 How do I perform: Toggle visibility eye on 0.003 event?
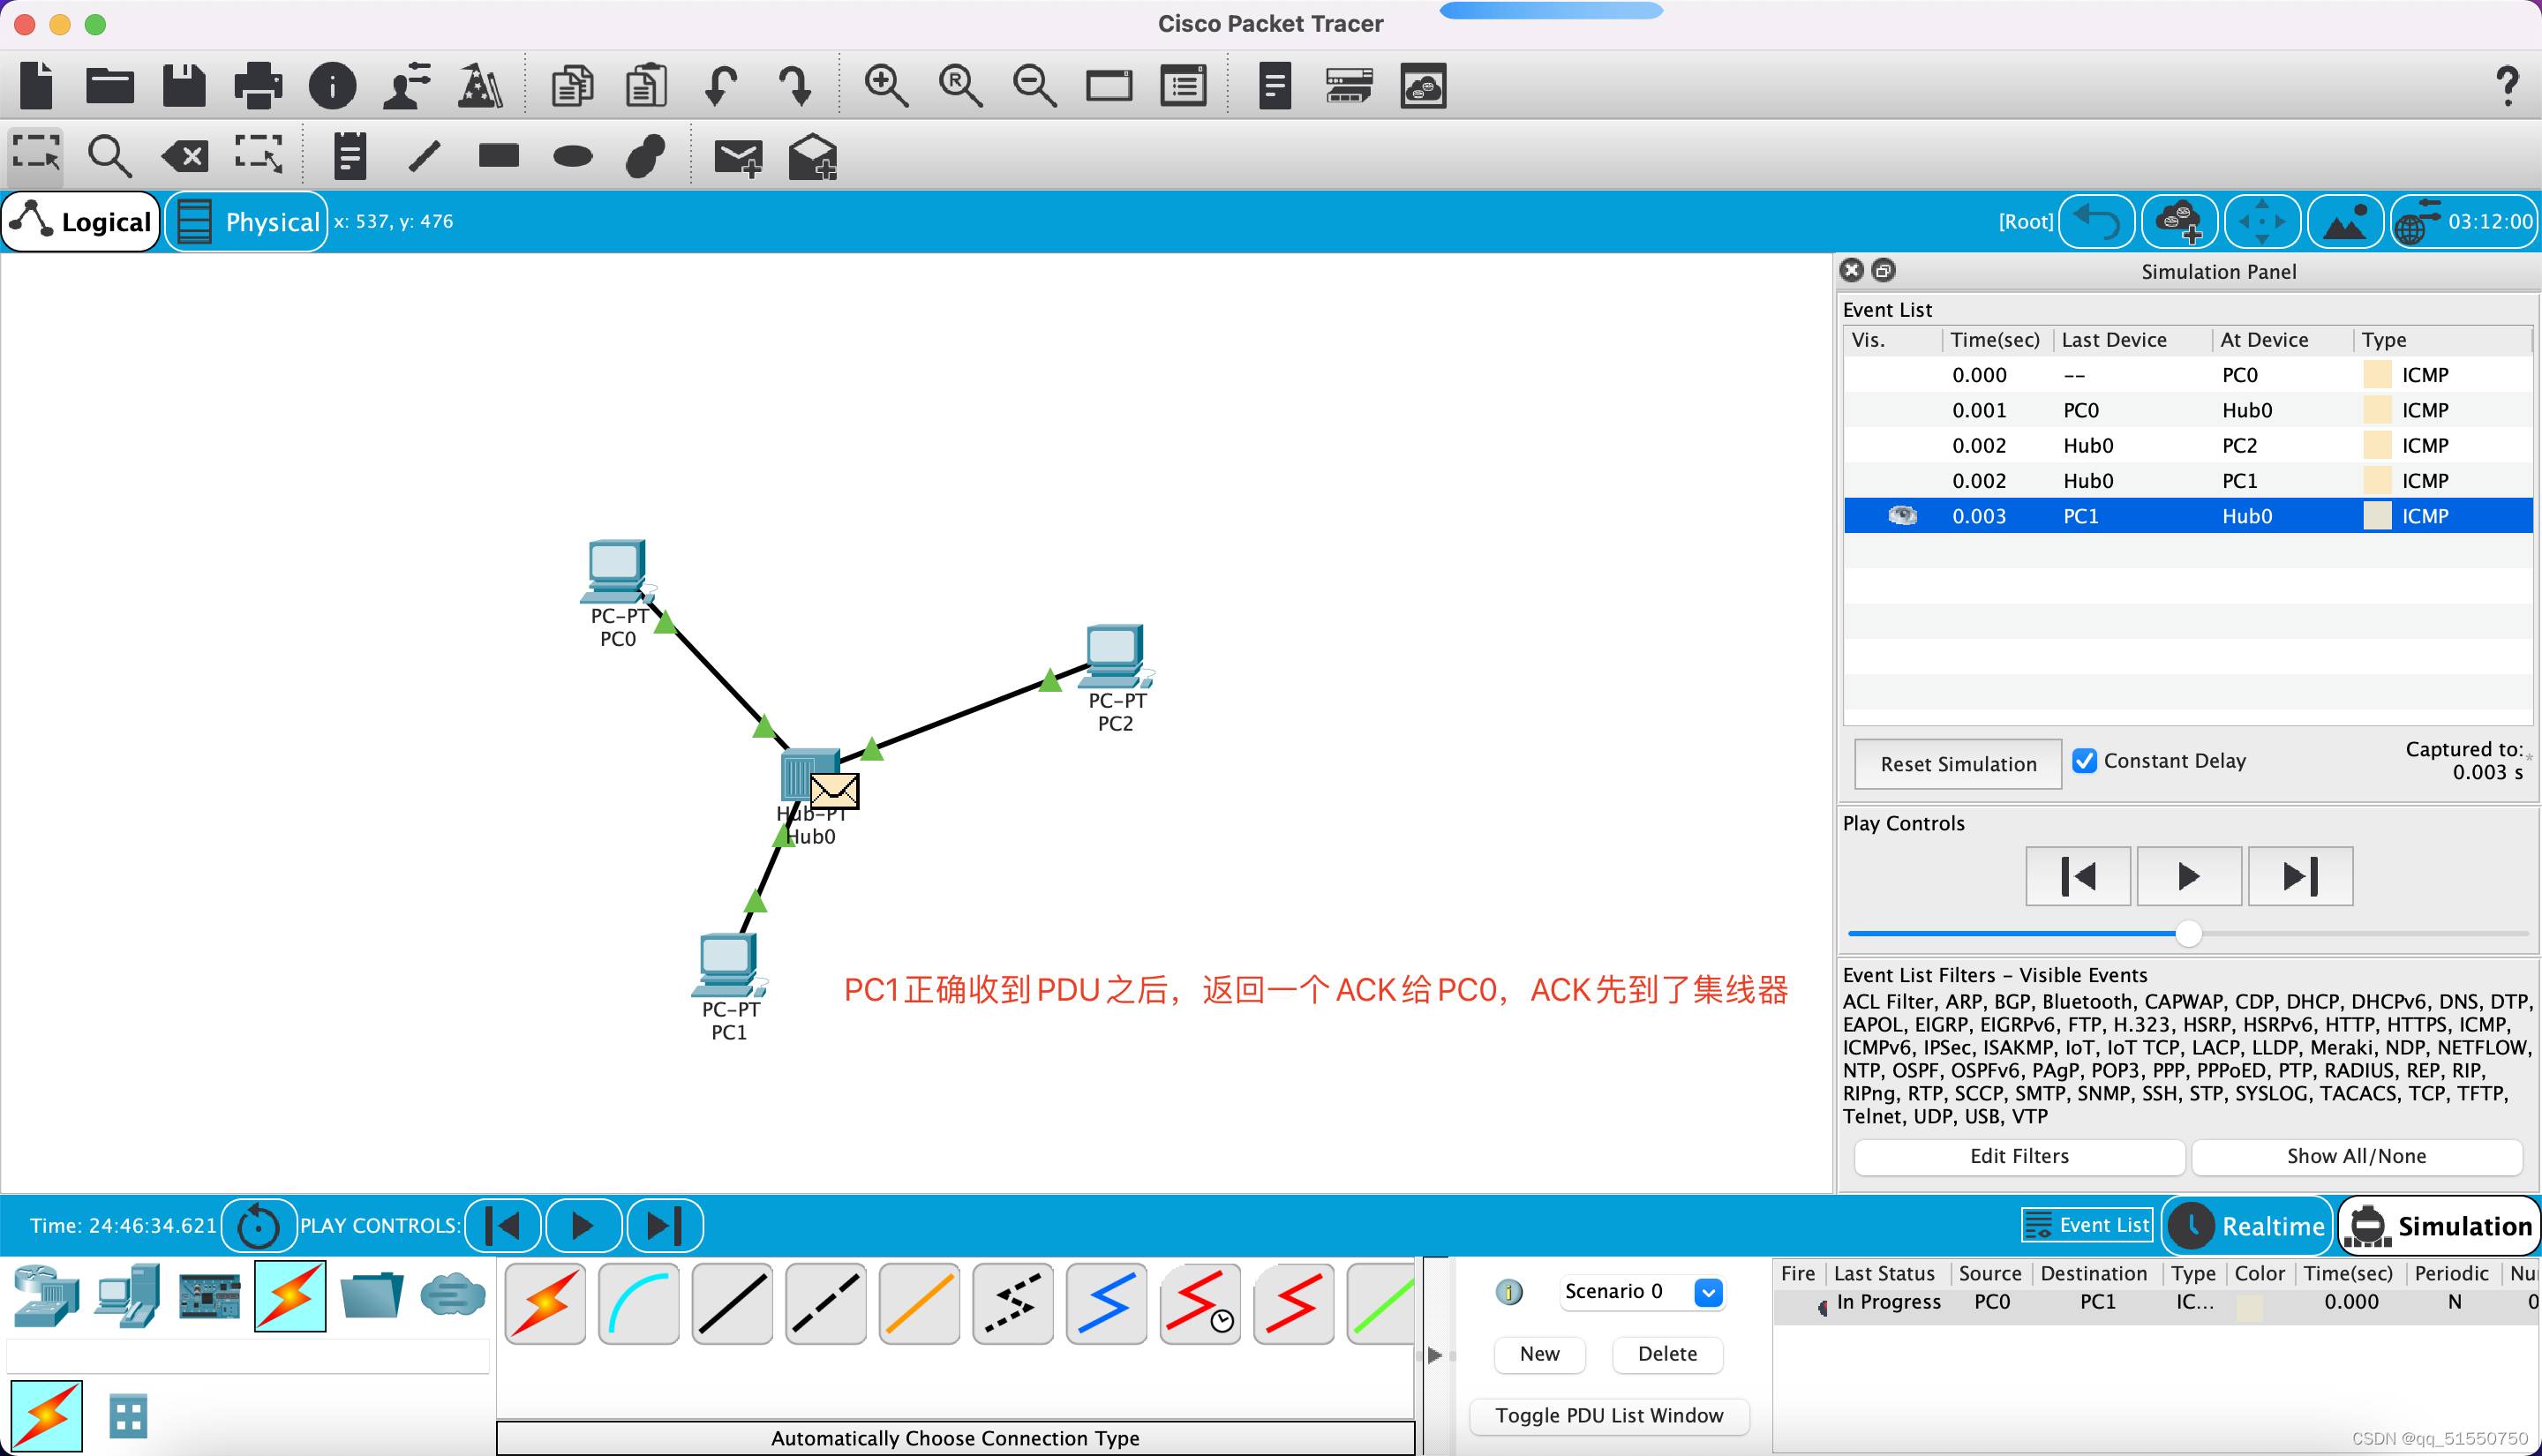tap(1902, 516)
